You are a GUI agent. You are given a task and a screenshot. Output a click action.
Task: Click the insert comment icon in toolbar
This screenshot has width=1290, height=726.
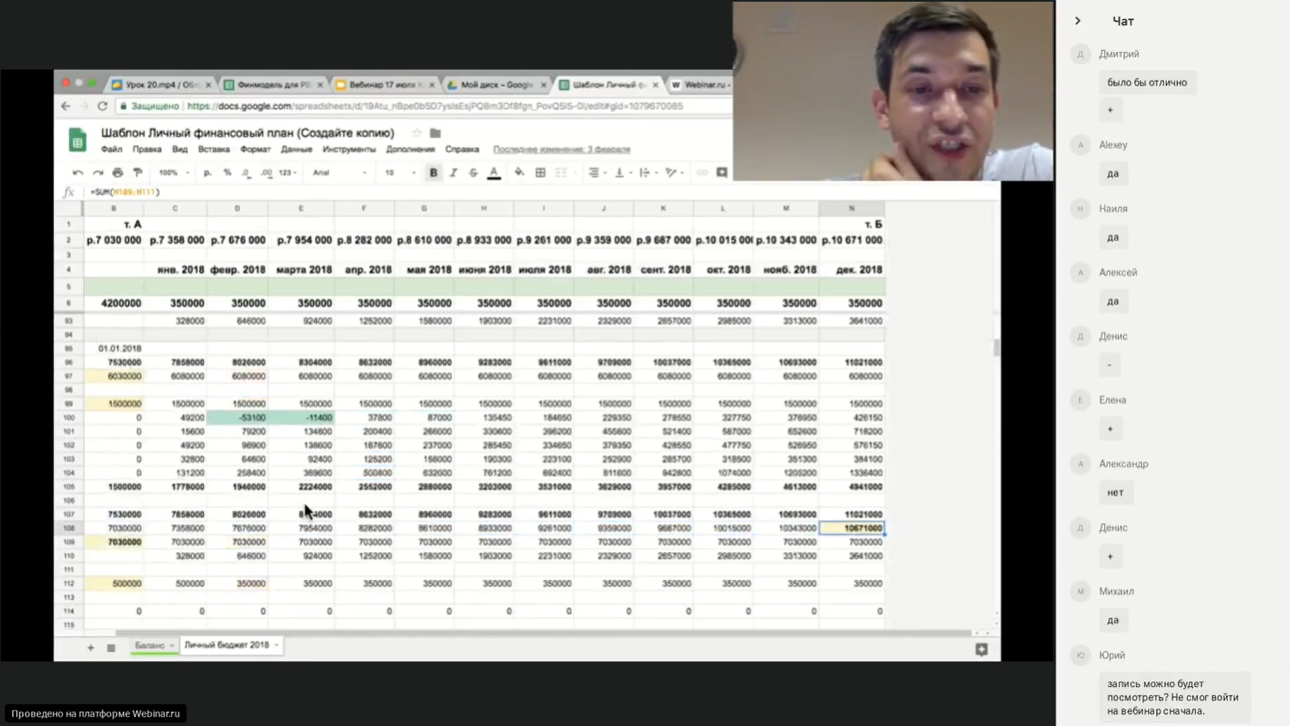pyautogui.click(x=722, y=173)
